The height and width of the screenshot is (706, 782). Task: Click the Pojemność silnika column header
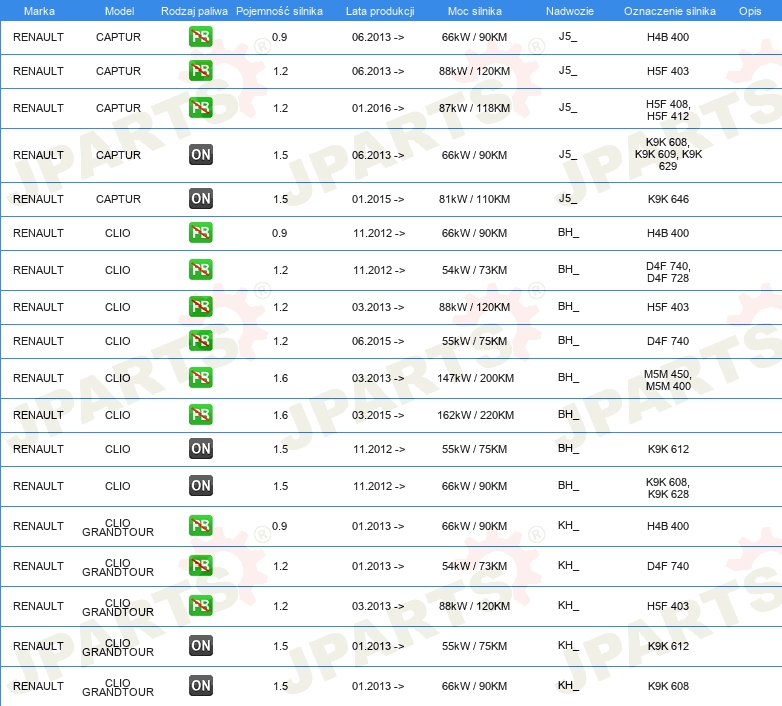(279, 10)
